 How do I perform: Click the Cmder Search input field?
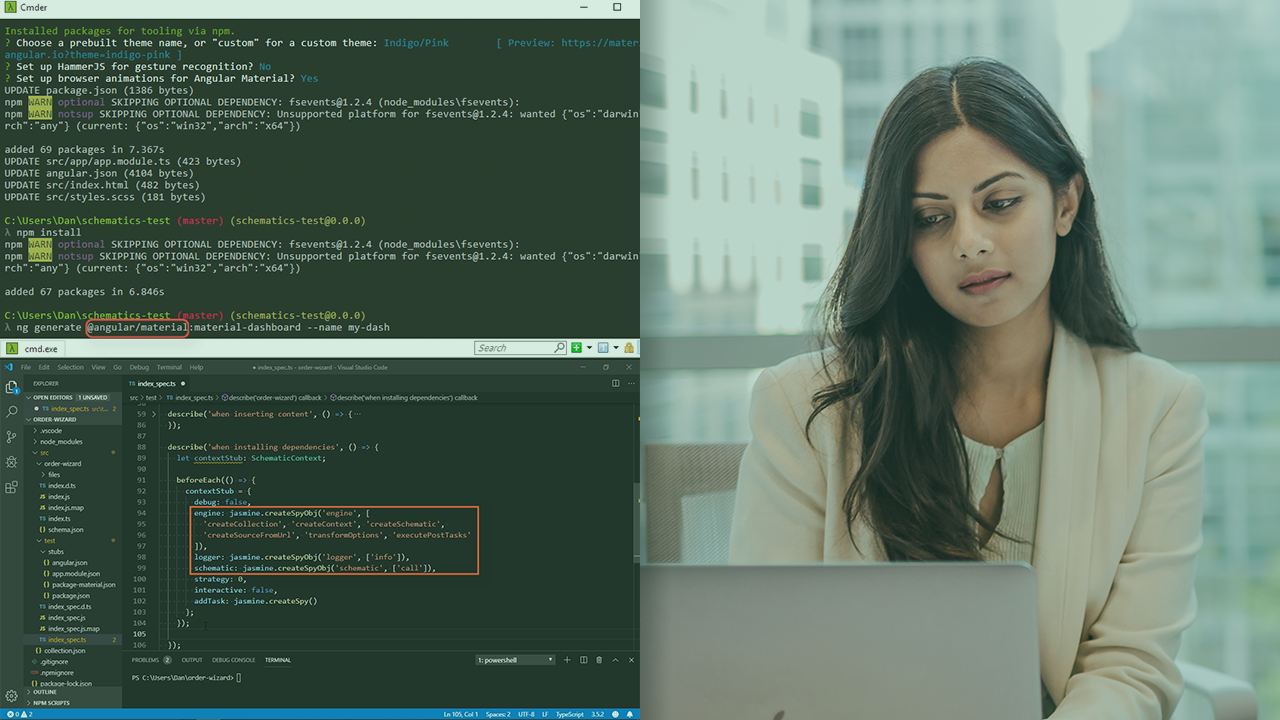pos(521,348)
